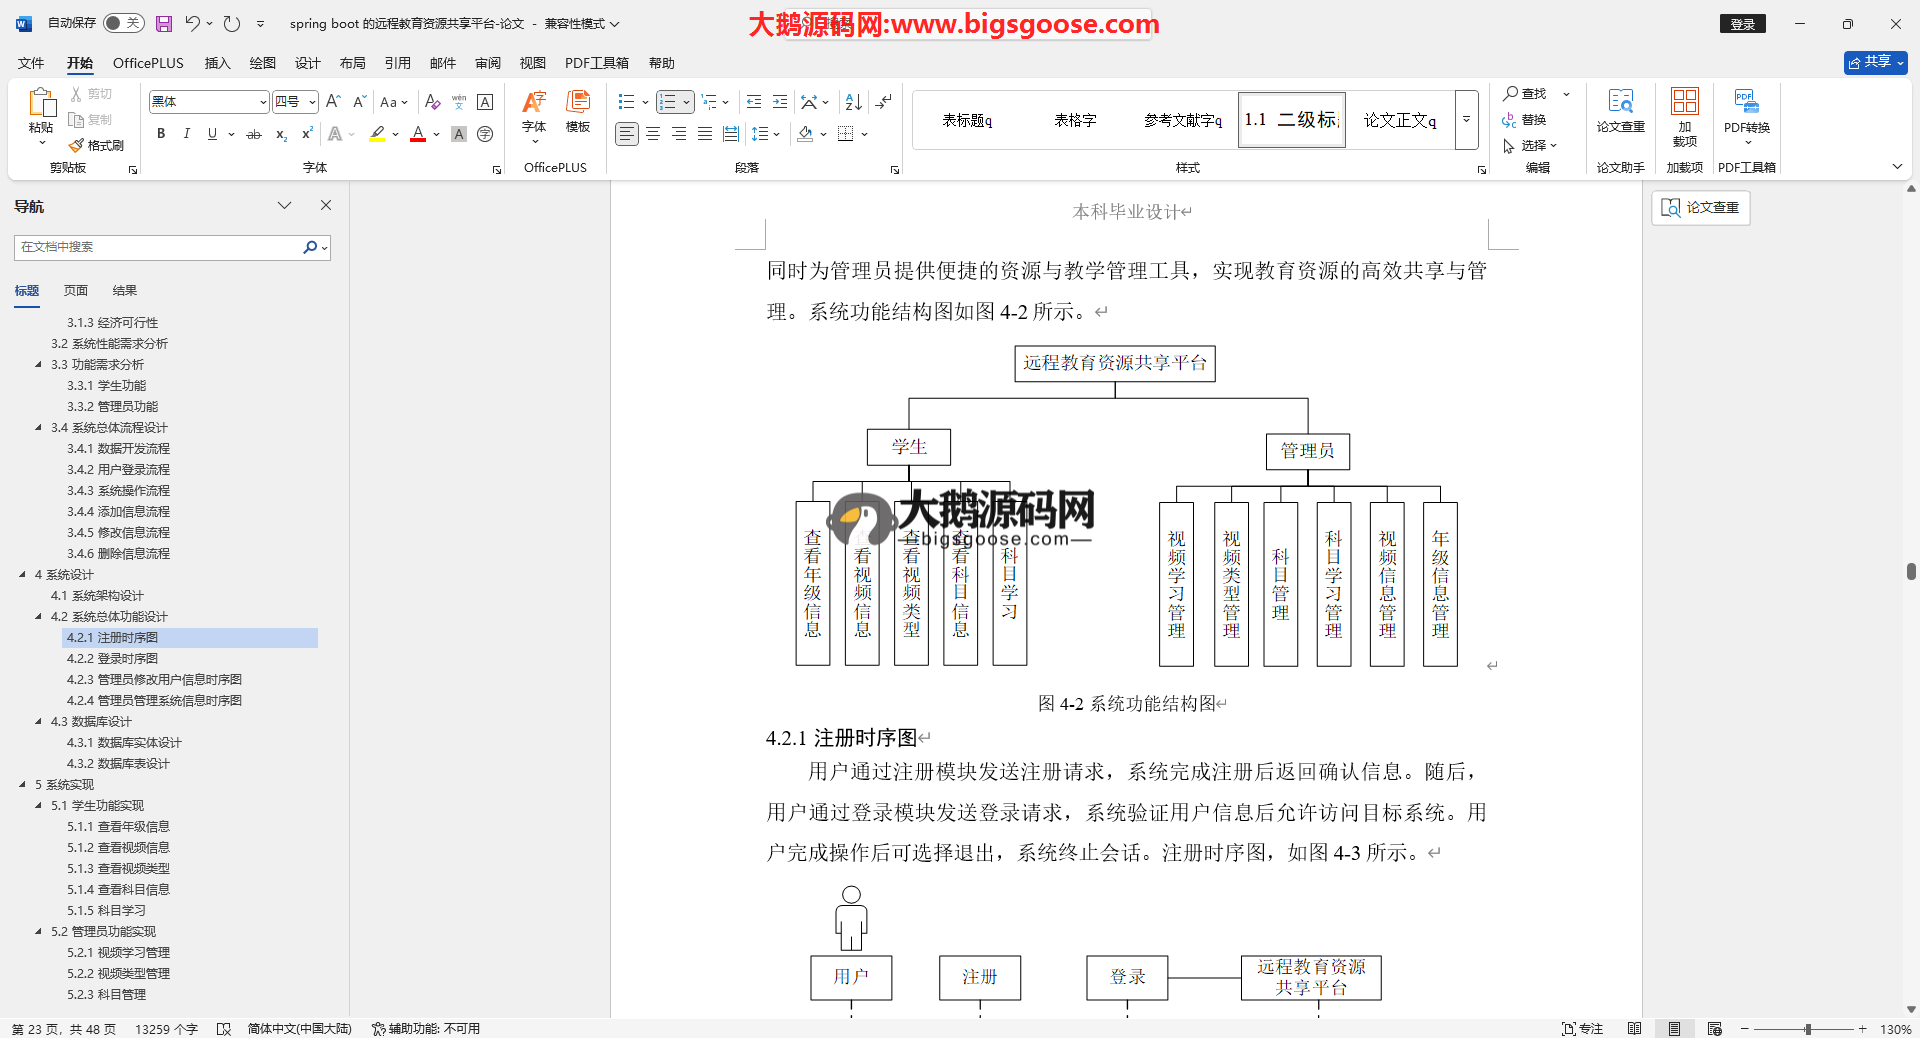Click the italic formatting icon

point(186,134)
